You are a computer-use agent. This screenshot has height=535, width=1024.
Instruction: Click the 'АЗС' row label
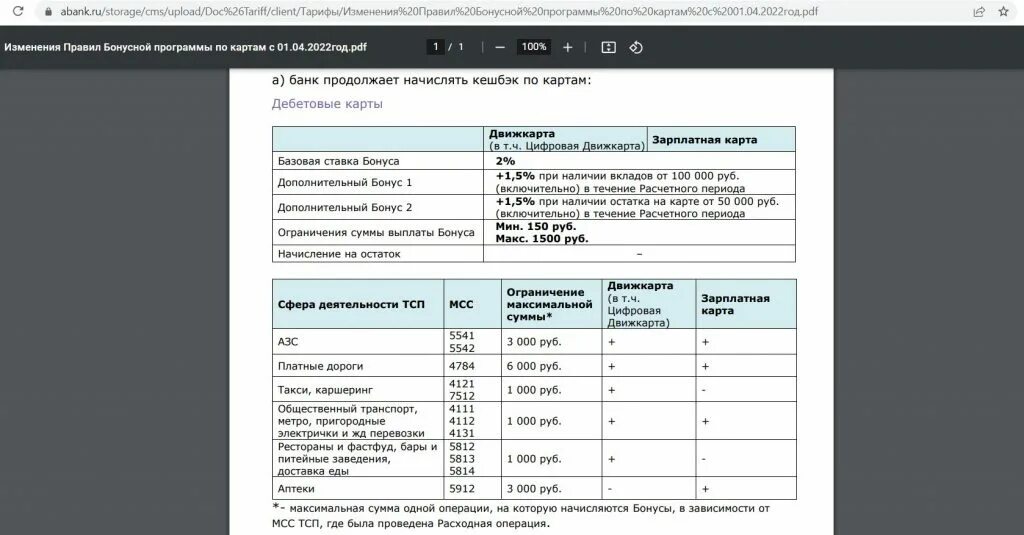click(x=288, y=342)
